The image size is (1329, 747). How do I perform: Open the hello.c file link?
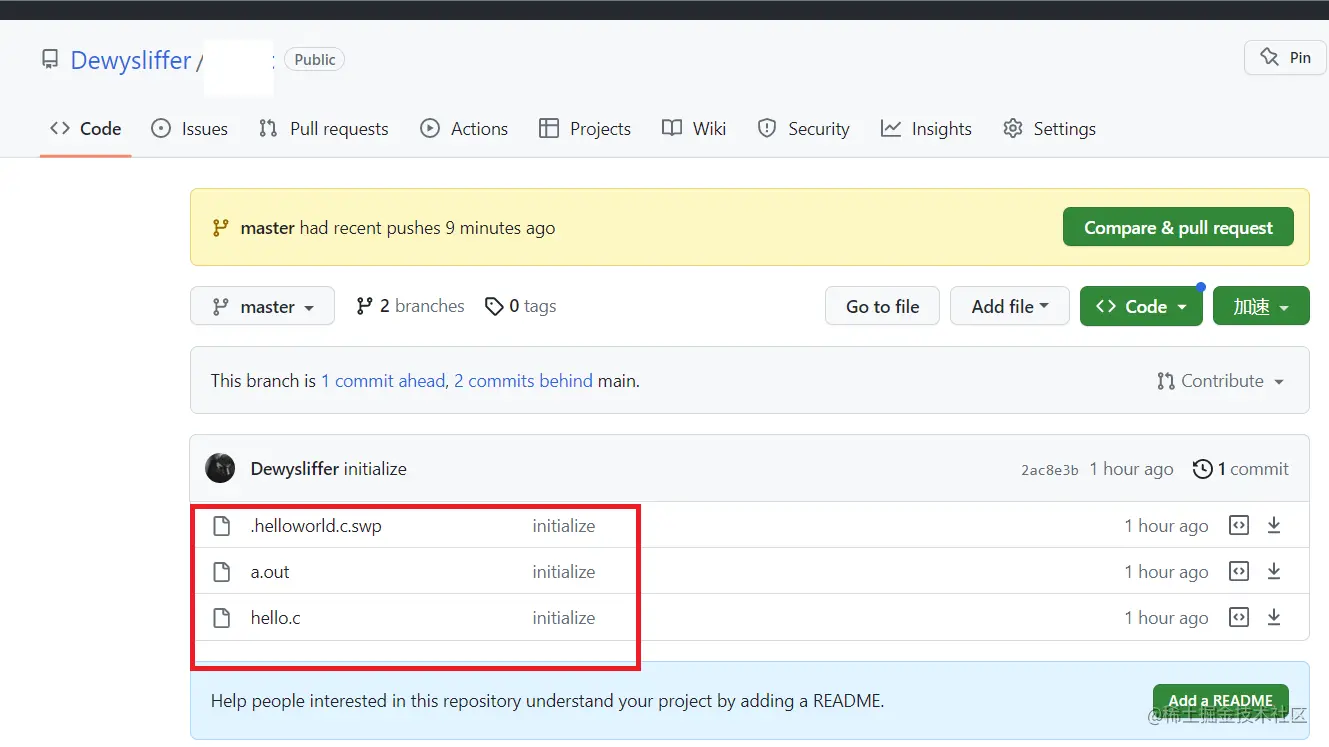(276, 618)
